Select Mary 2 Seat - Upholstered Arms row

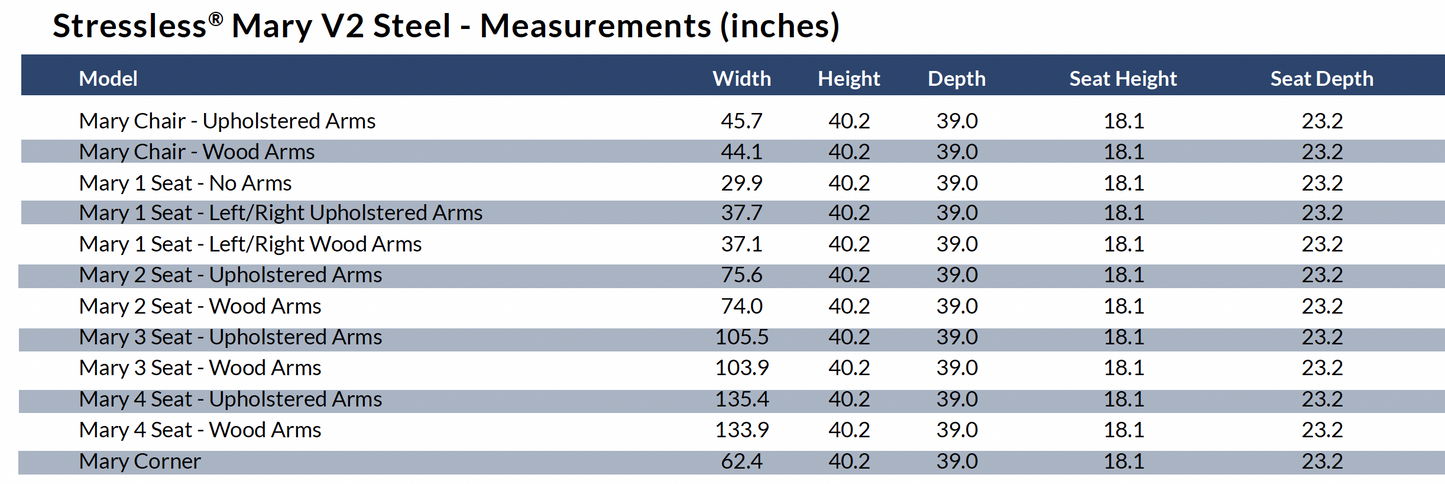[230, 275]
